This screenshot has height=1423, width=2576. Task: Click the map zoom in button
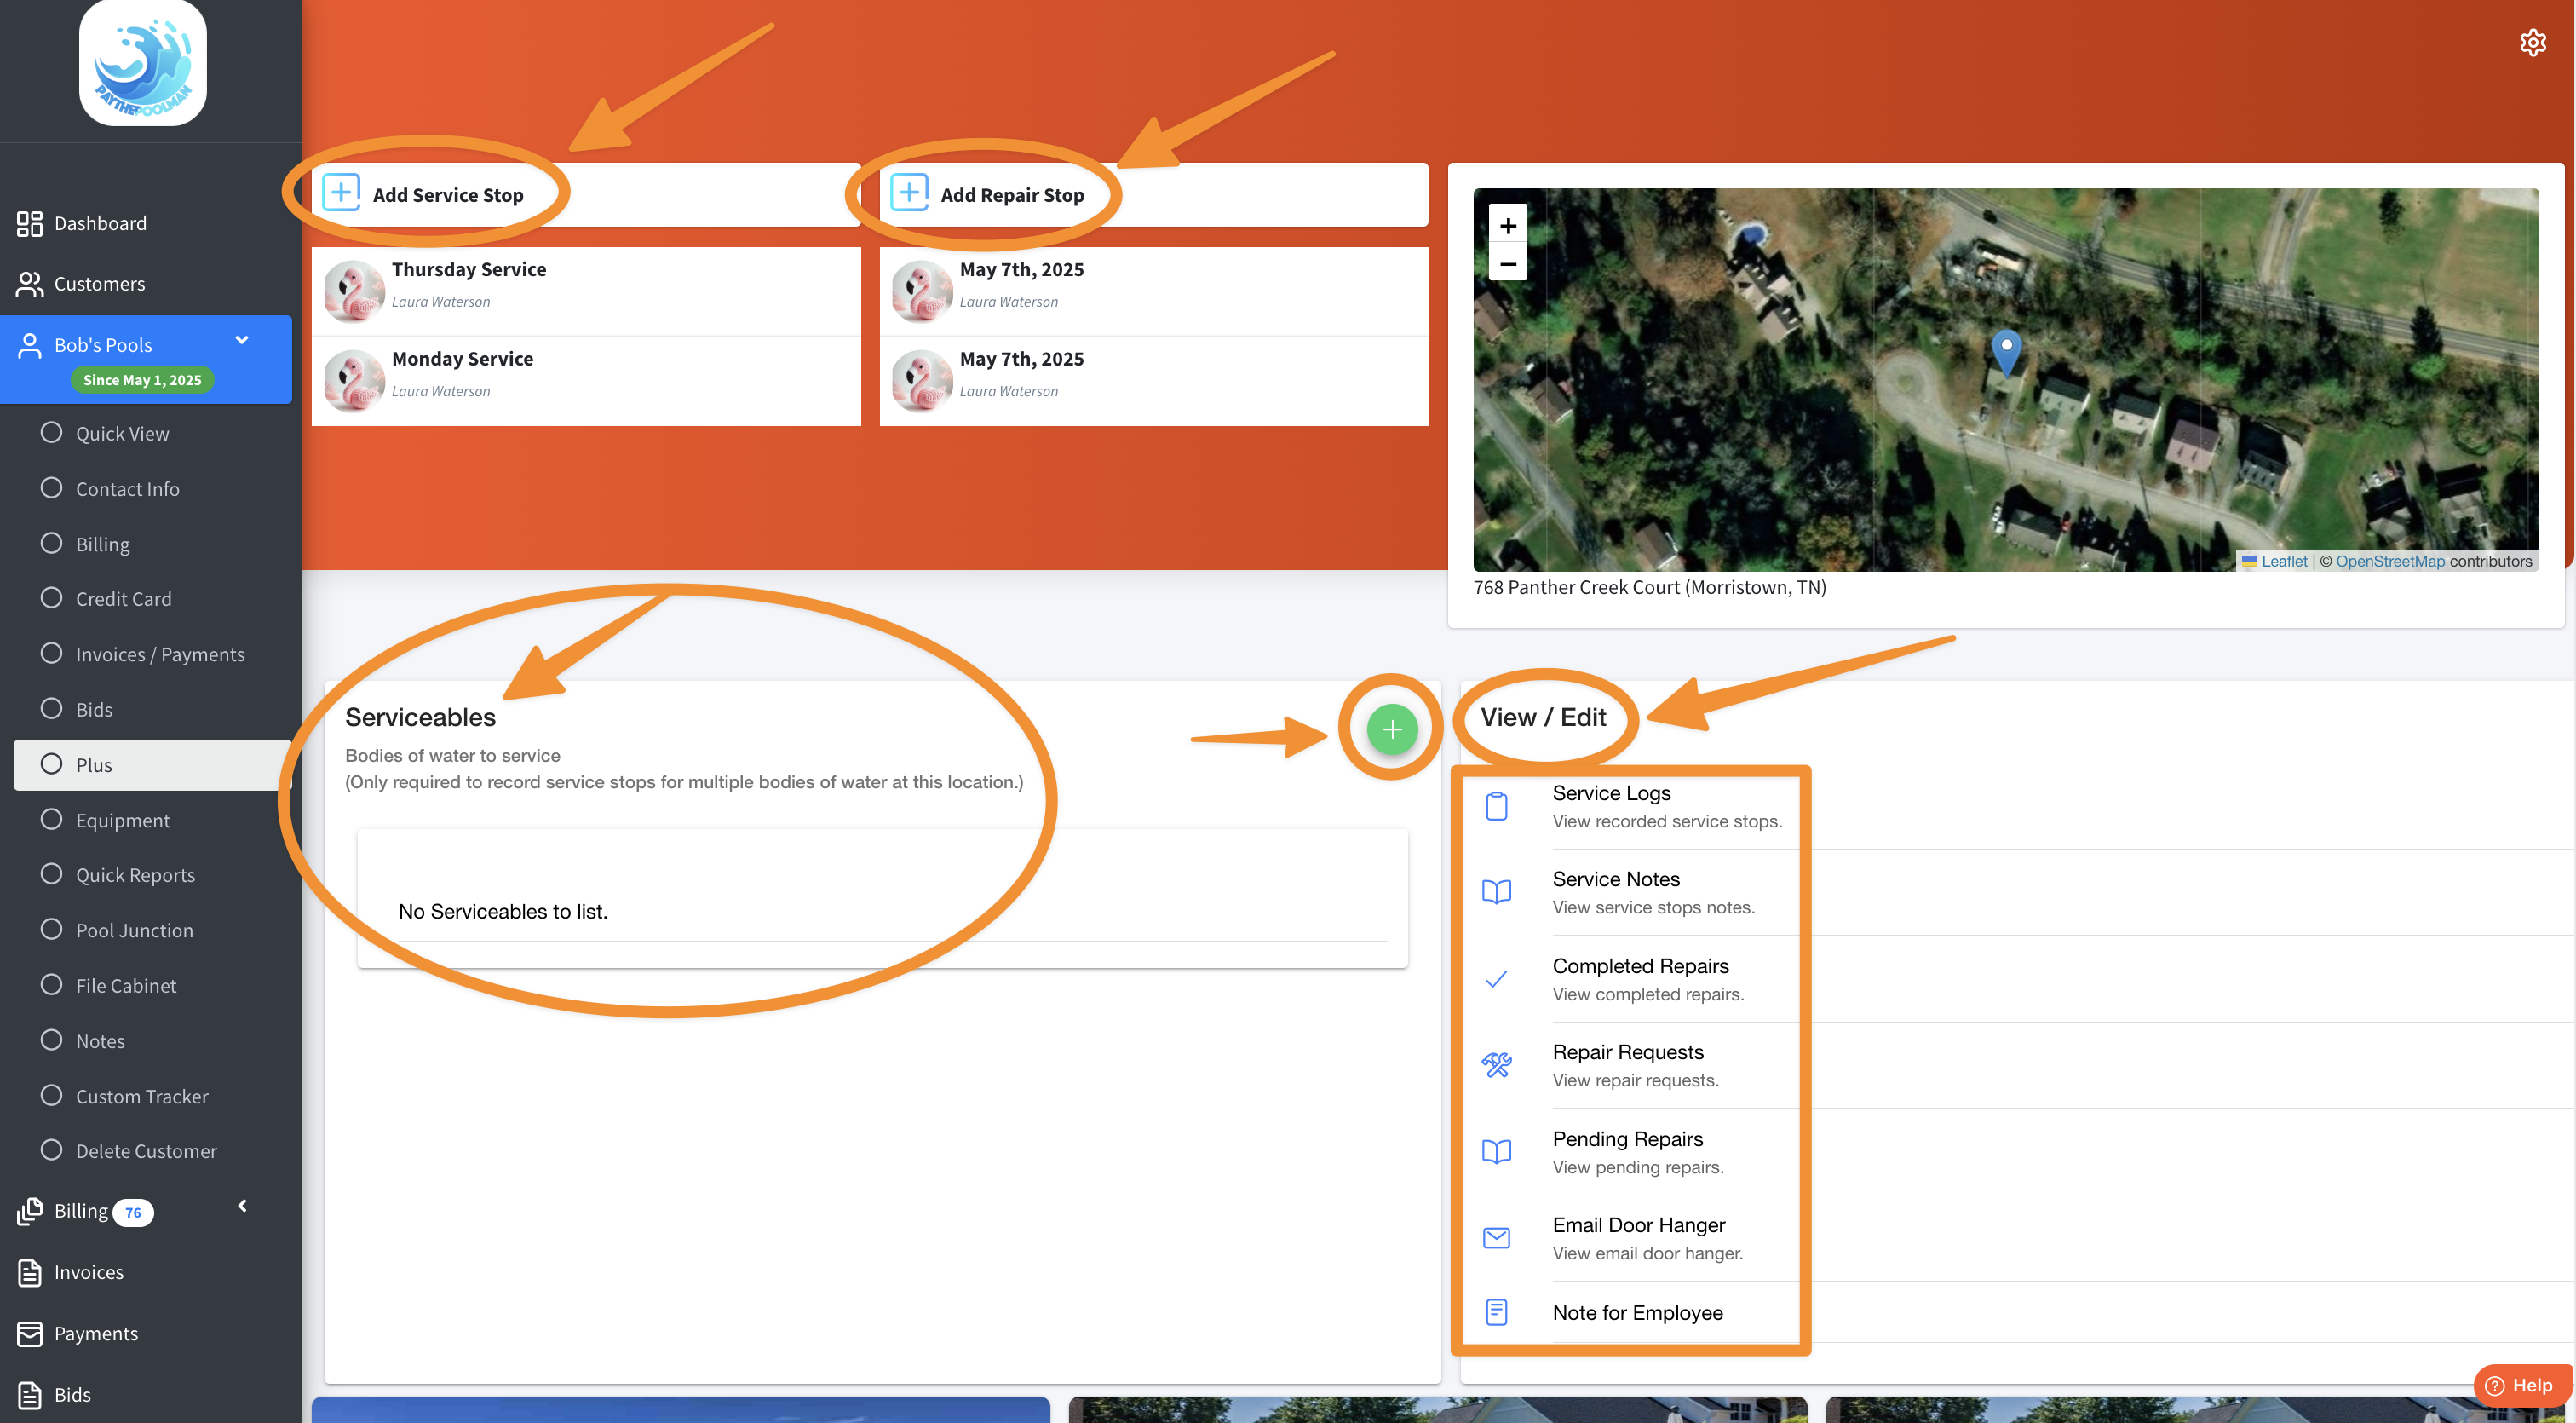1508,226
